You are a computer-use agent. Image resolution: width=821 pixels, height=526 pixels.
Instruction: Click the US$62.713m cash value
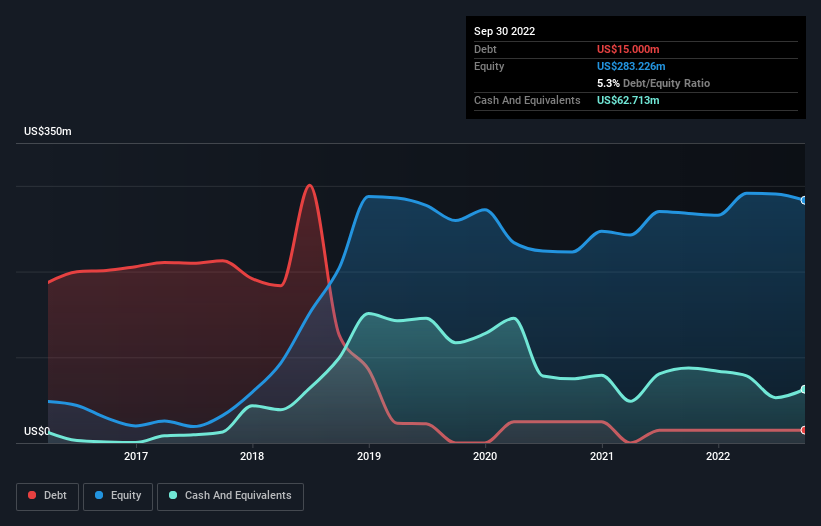pos(628,100)
